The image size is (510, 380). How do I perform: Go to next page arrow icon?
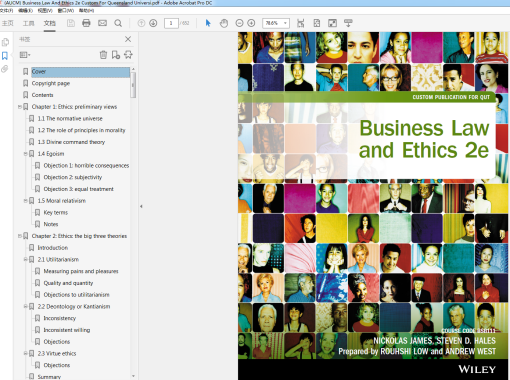(x=153, y=23)
